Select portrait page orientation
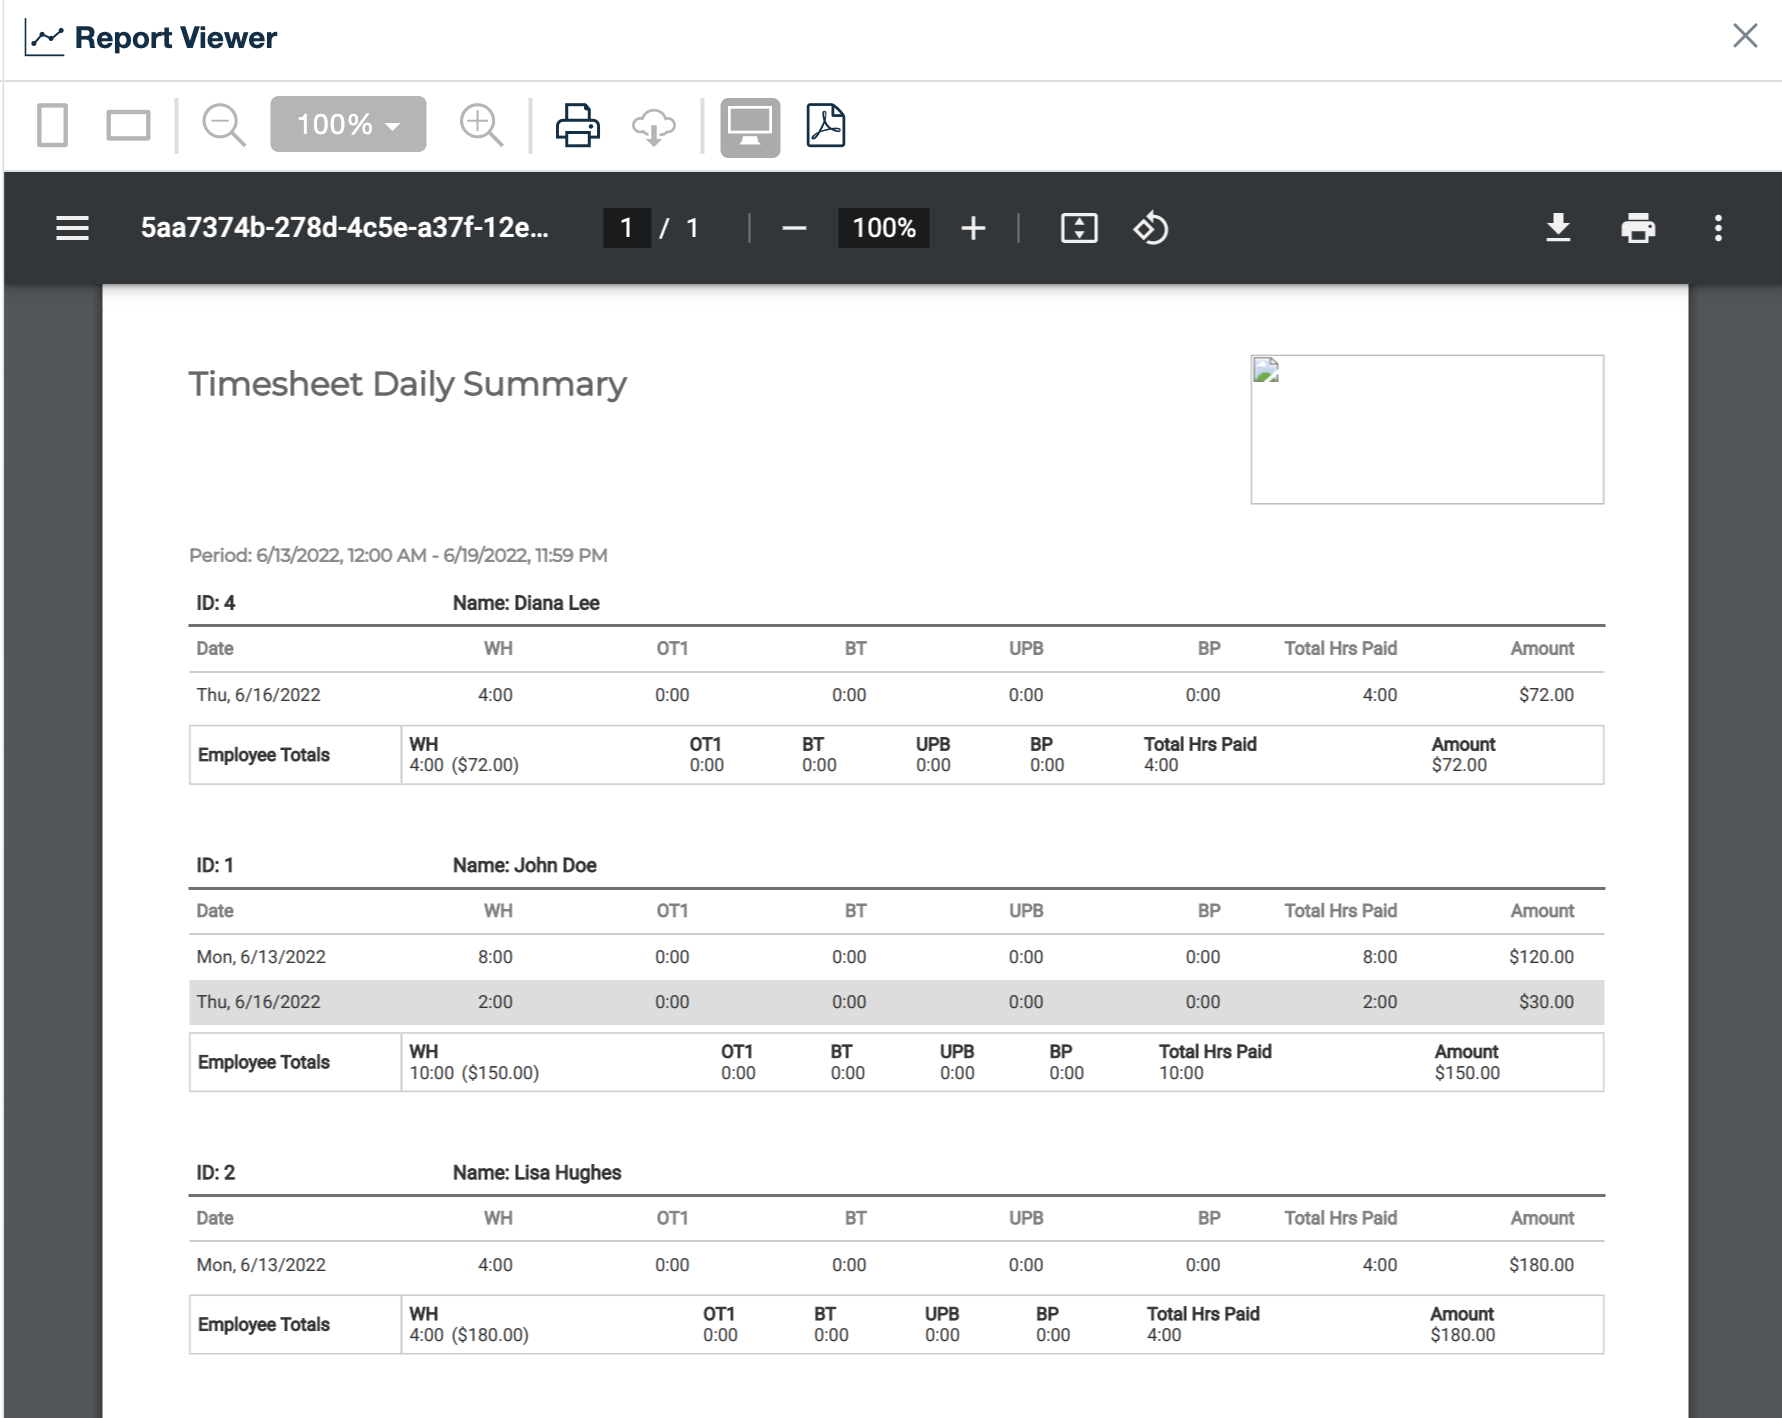 [53, 124]
